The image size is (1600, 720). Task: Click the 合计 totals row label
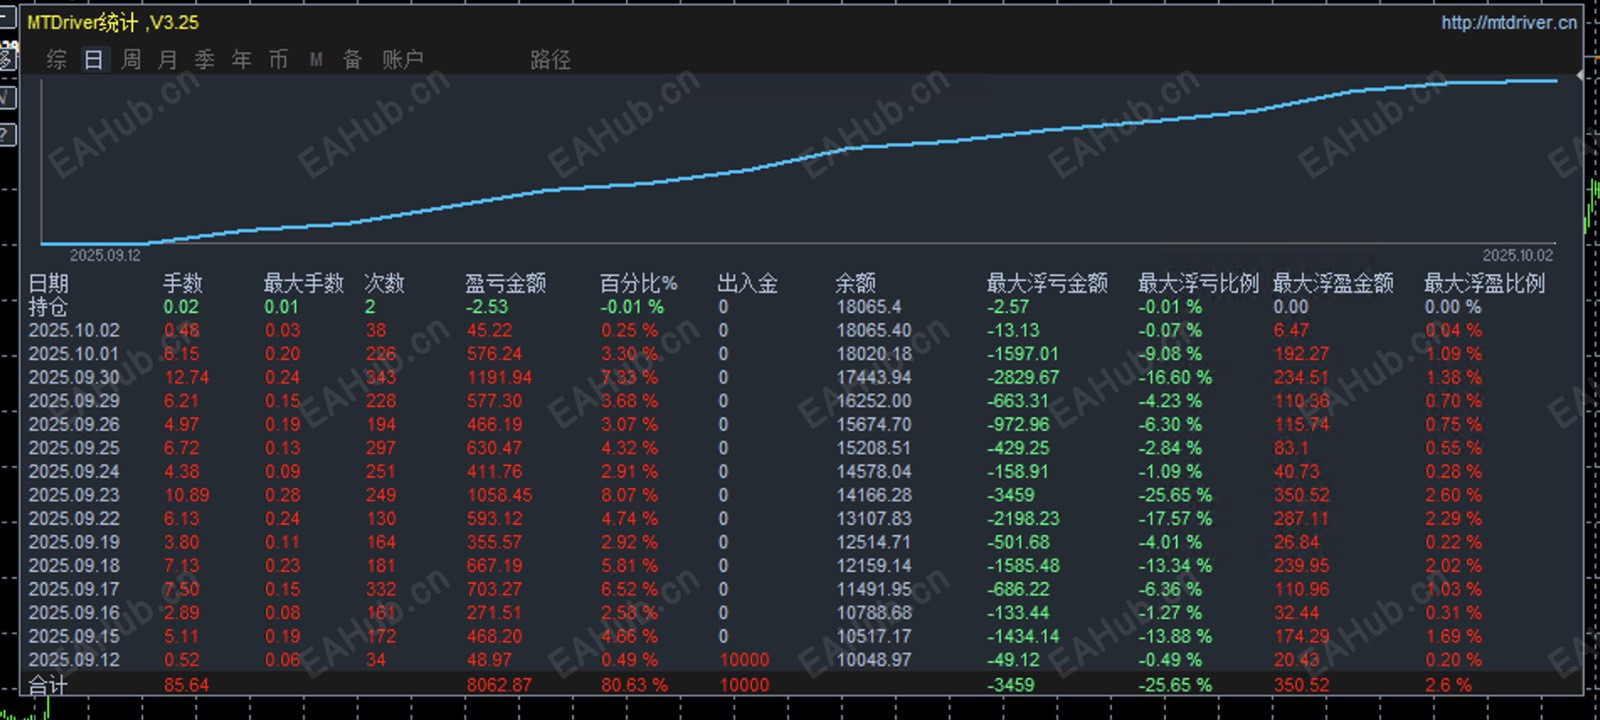48,685
